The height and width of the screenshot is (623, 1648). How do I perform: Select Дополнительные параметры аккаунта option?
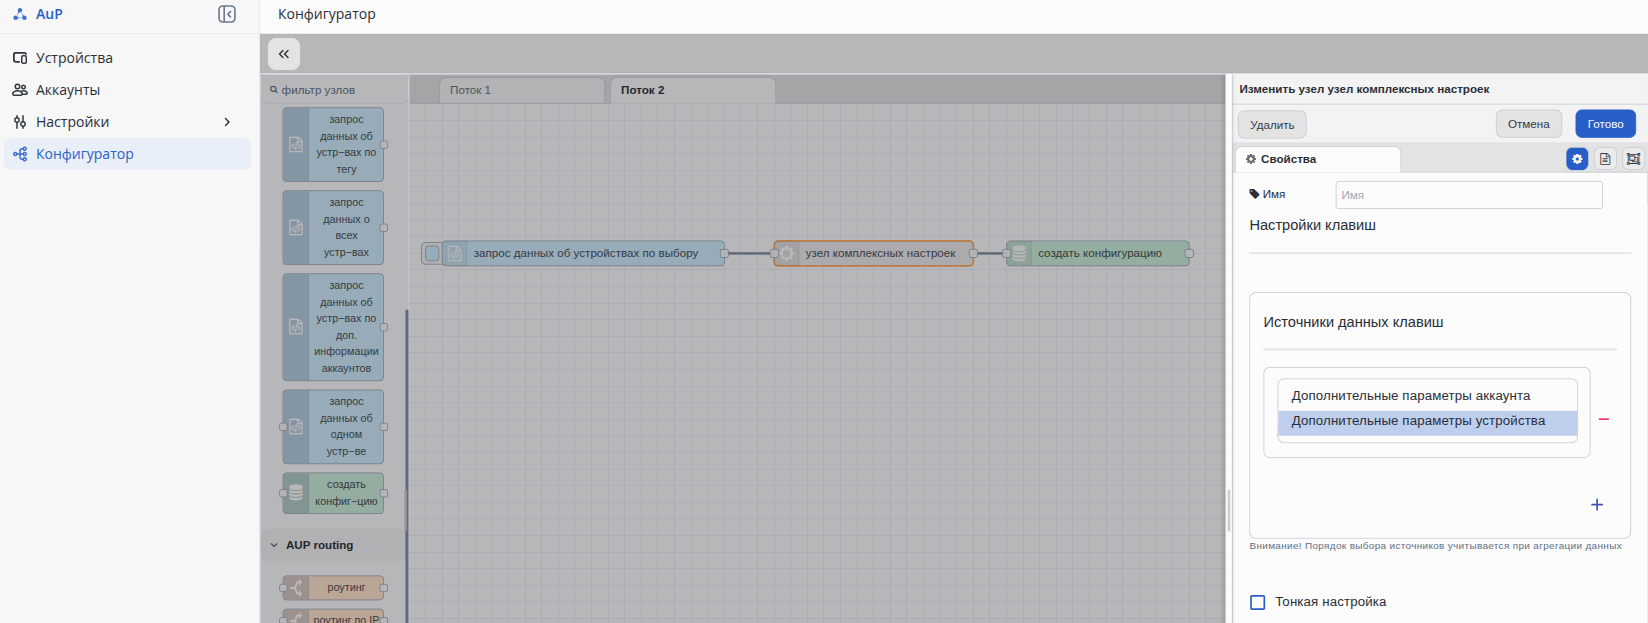[1428, 396]
